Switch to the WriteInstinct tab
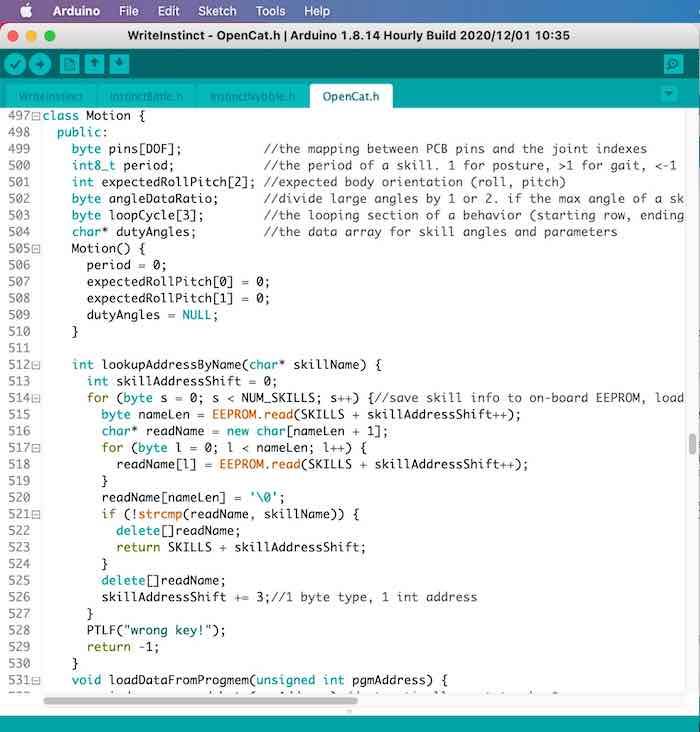Viewport: 700px width, 732px height. pos(50,96)
